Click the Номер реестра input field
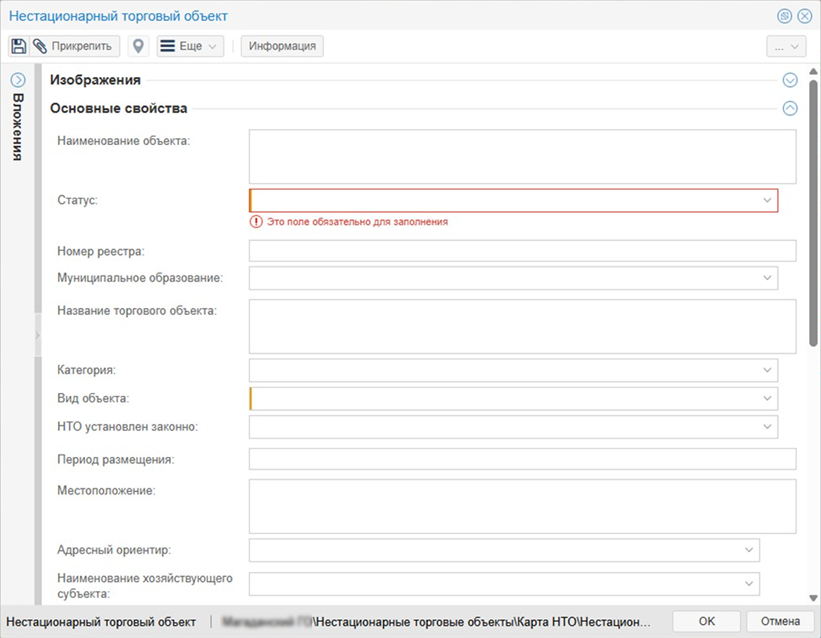The image size is (821, 638). pos(523,251)
